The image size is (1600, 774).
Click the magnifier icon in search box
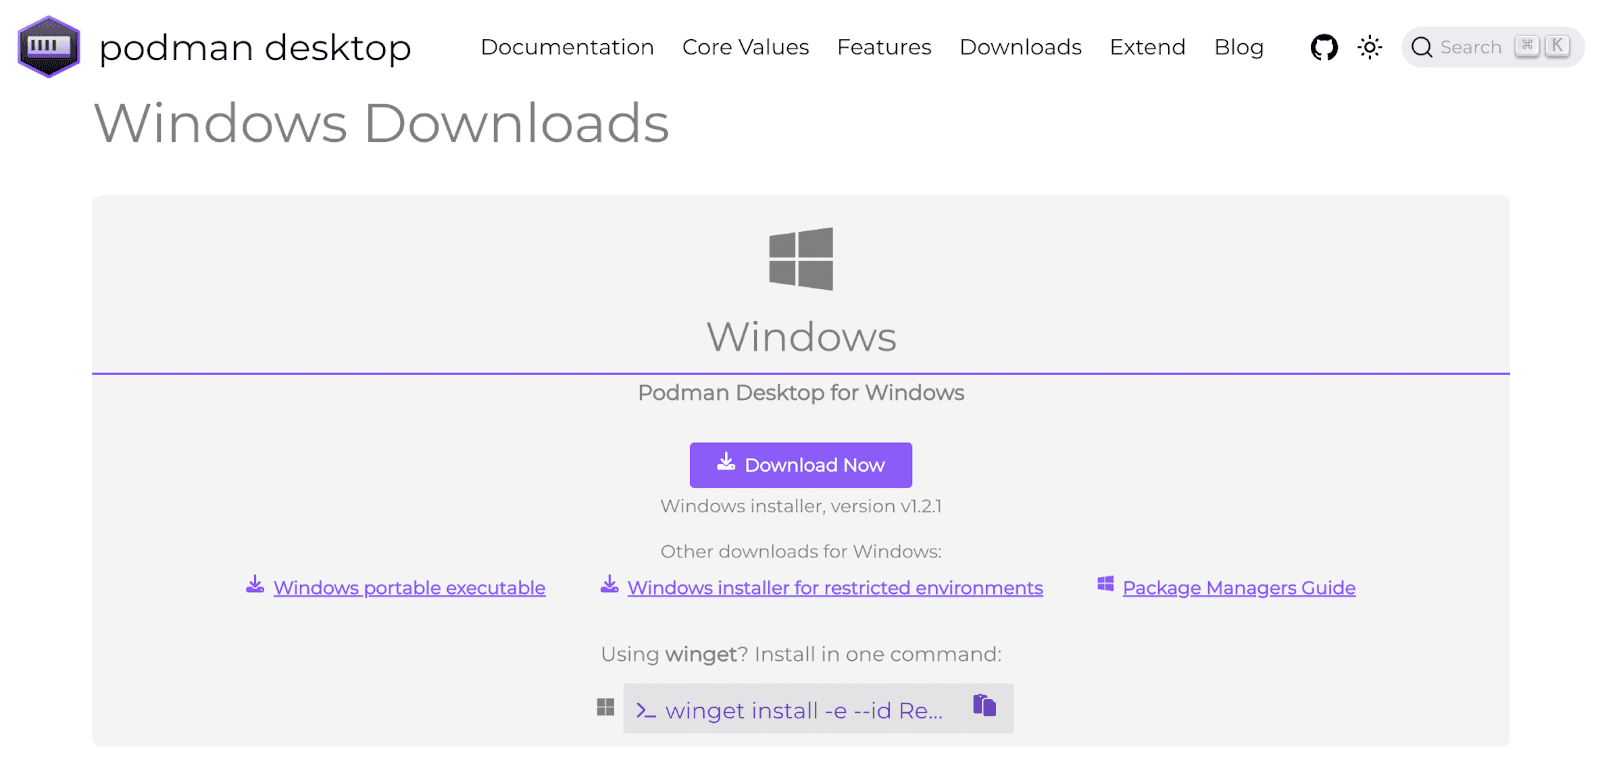1422,47
